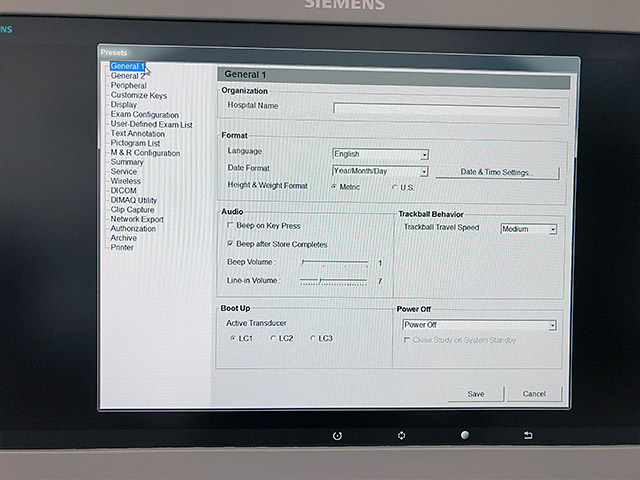640x480 pixels.
Task: Open Peripheral settings
Action: (129, 85)
